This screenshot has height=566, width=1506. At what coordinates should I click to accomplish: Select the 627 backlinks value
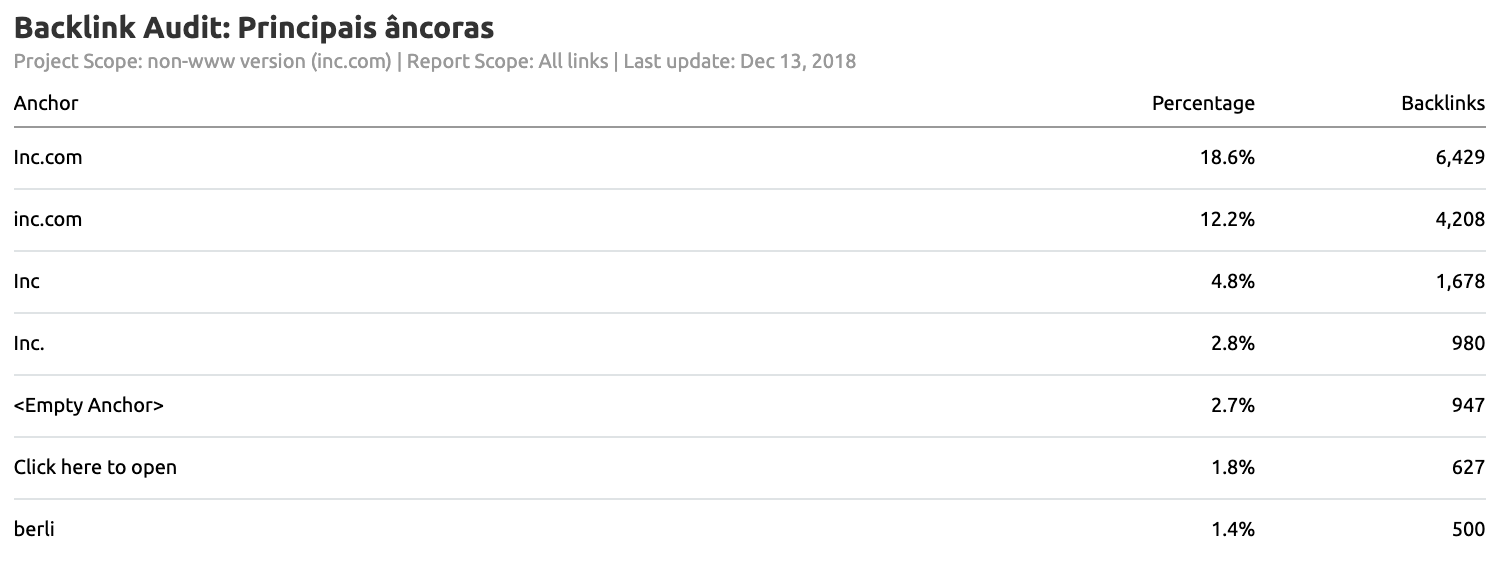(x=1468, y=467)
